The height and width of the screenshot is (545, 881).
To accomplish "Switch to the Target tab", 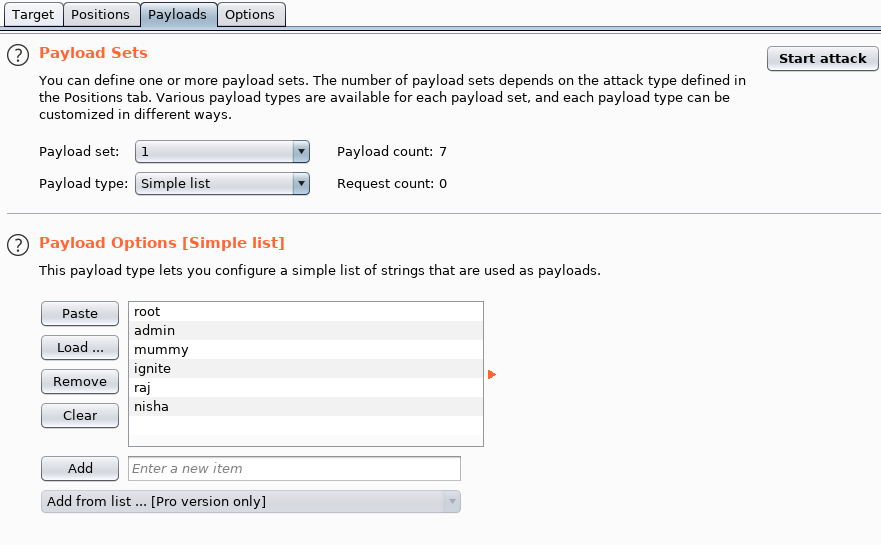I will pos(33,15).
